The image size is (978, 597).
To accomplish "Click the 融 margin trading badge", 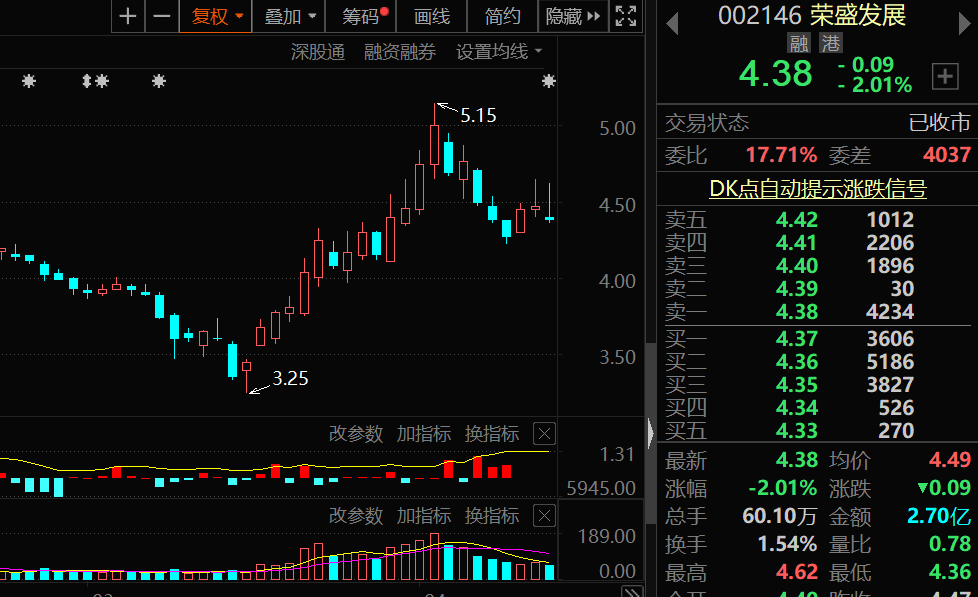I will pyautogui.click(x=799, y=44).
